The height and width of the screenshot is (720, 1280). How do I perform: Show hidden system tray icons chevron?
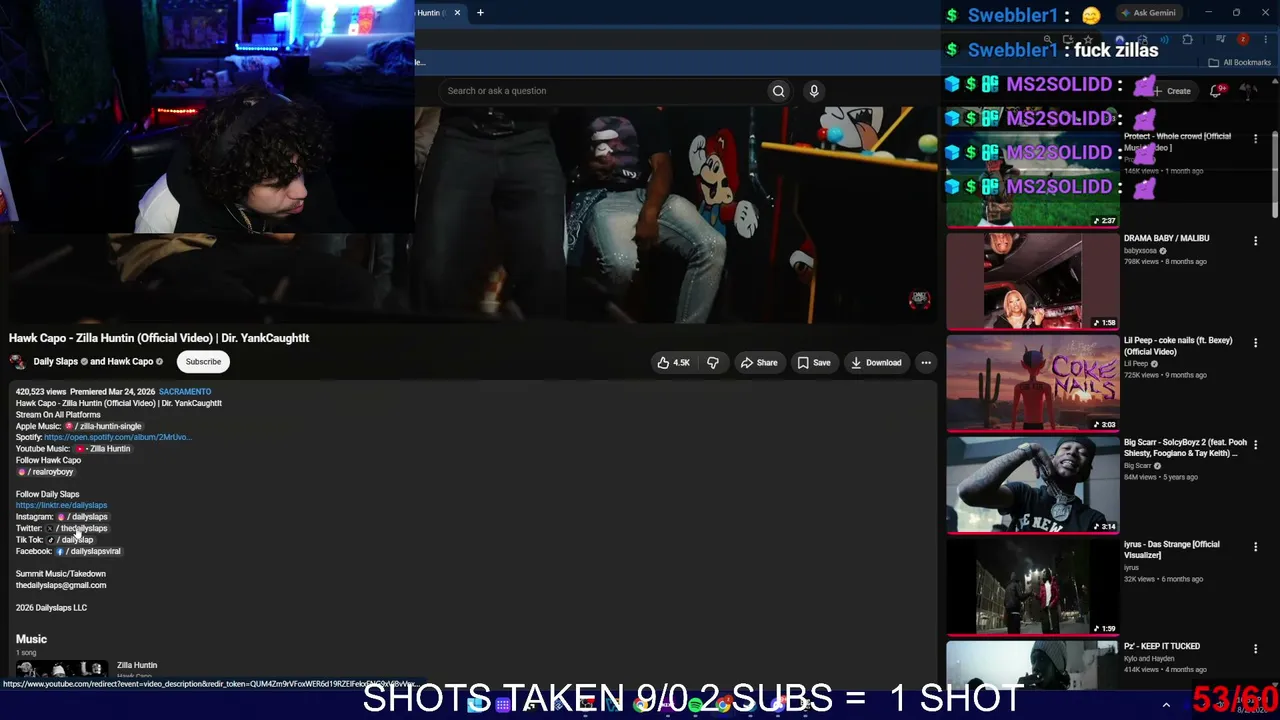[x=1166, y=705]
